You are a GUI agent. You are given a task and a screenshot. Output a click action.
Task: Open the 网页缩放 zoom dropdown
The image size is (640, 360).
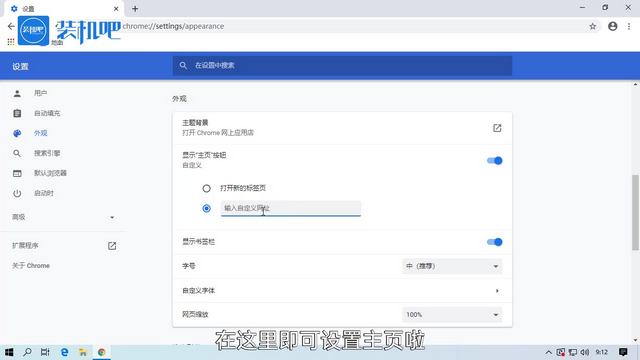pos(452,315)
